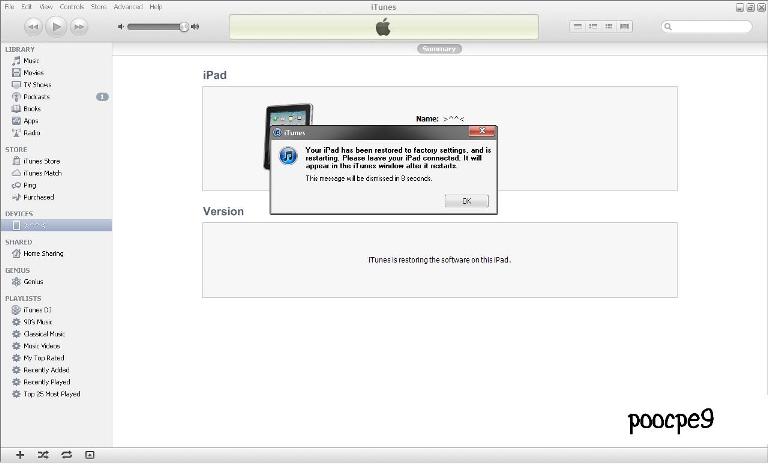
Task: Switch to song list view
Action: point(578,26)
